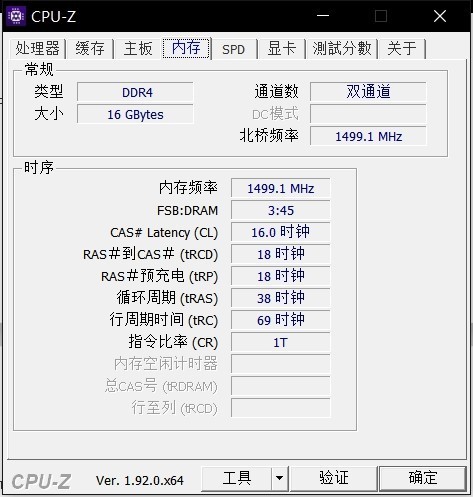Click the tRCD 18 时钟 value
Viewport: 473px width, 497px height.
(280, 254)
